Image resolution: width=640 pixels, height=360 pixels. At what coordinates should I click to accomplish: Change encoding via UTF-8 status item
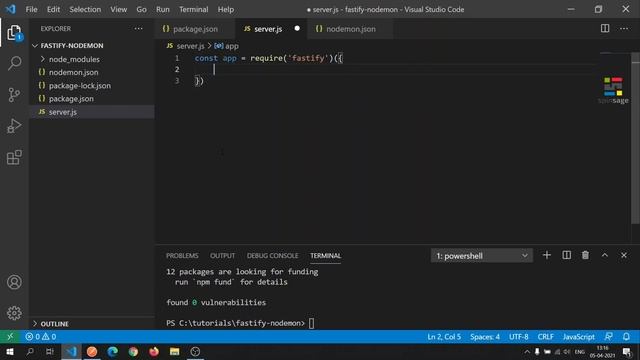click(x=519, y=337)
